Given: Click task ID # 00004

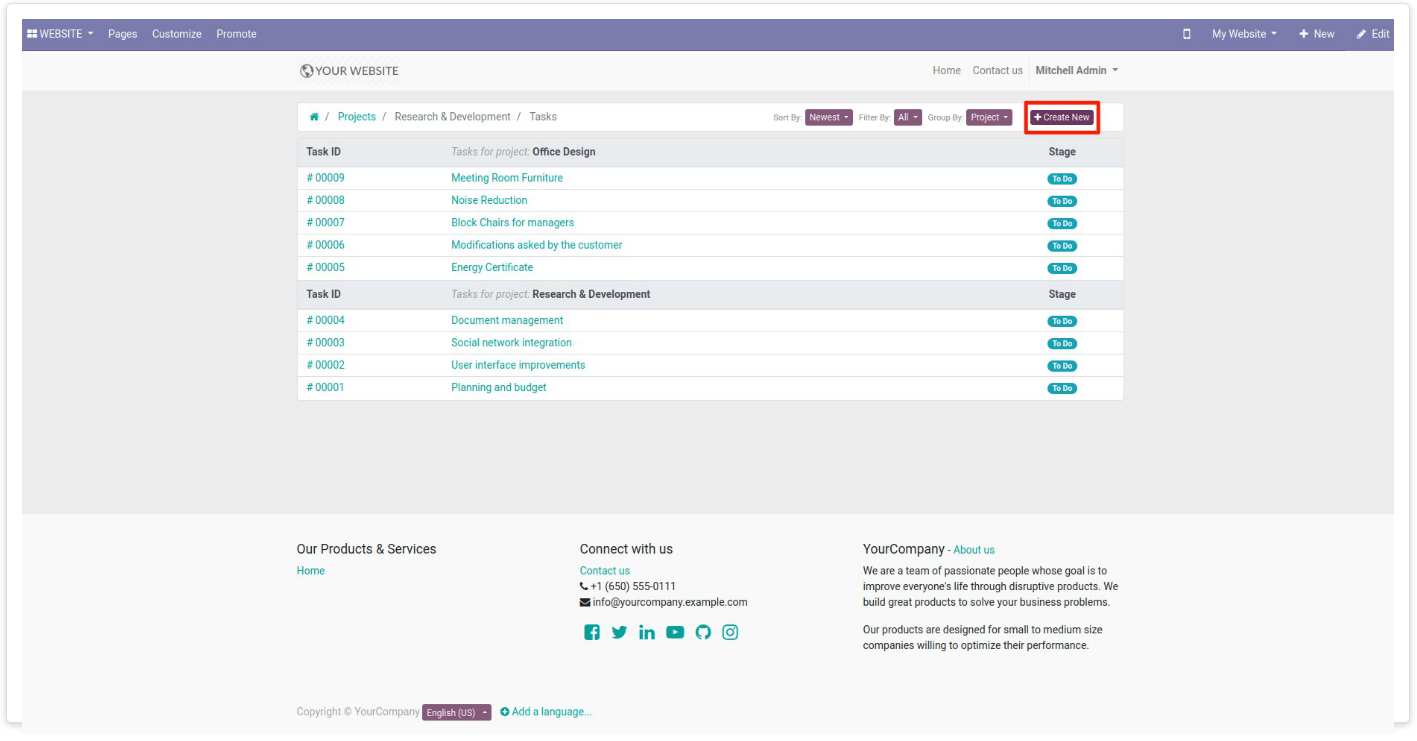Looking at the screenshot, I should tap(326, 321).
